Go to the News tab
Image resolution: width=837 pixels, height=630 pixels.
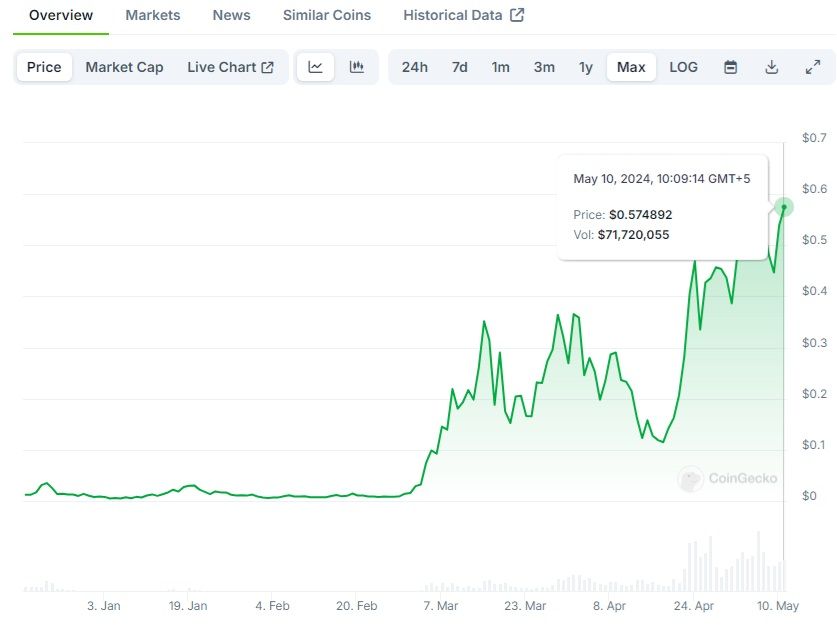click(232, 15)
